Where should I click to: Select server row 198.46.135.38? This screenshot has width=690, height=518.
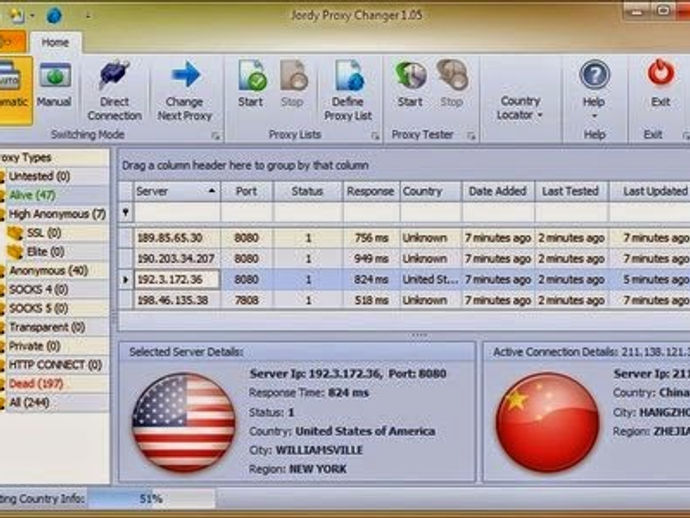404,301
